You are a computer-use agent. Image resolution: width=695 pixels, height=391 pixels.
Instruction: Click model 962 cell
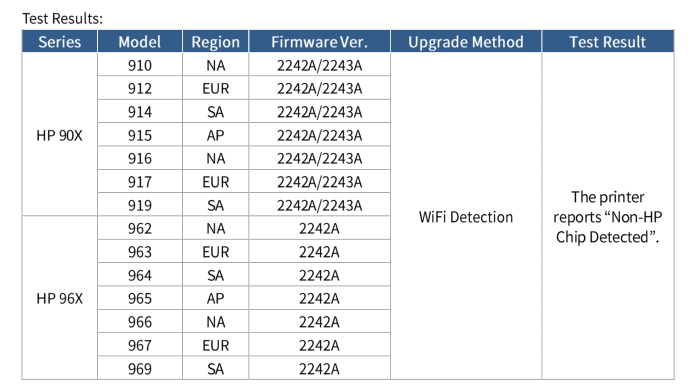point(140,228)
